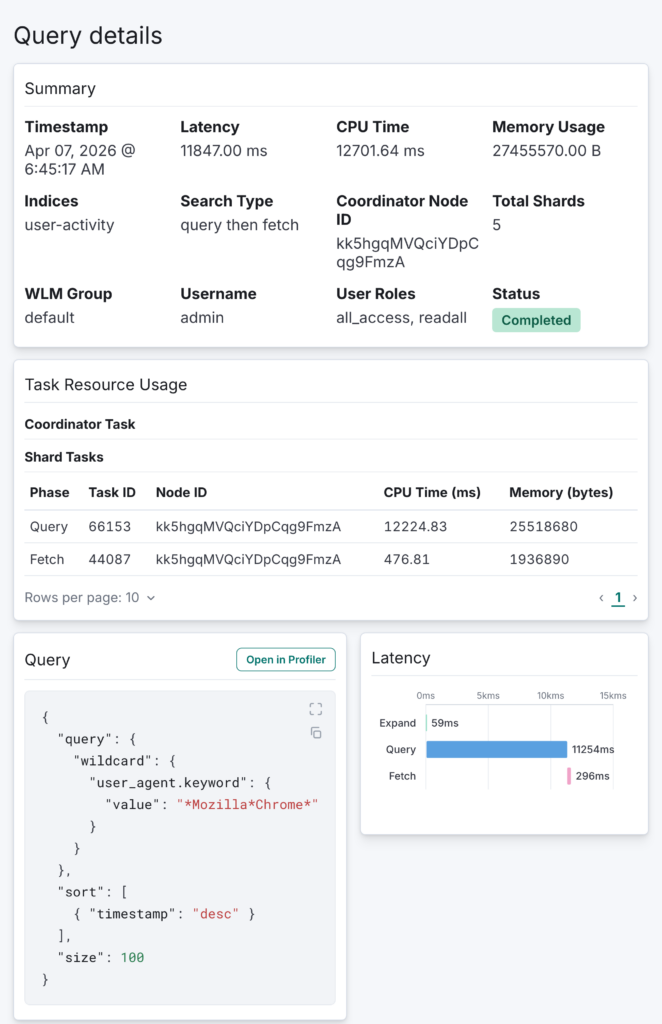Click the CPU Time (ms) column header
Image resolution: width=662 pixels, height=1024 pixels.
432,492
